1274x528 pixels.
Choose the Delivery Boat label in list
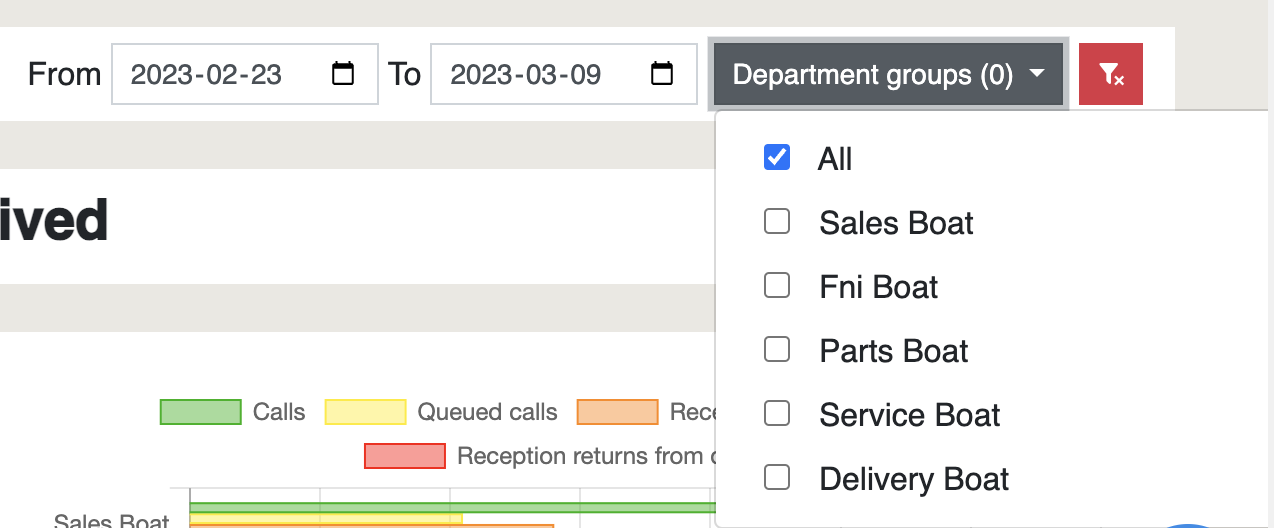coord(914,479)
